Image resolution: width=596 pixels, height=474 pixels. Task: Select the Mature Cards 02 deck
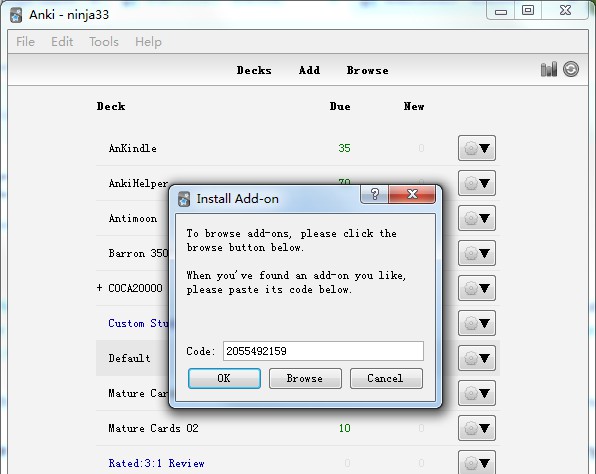[153, 428]
